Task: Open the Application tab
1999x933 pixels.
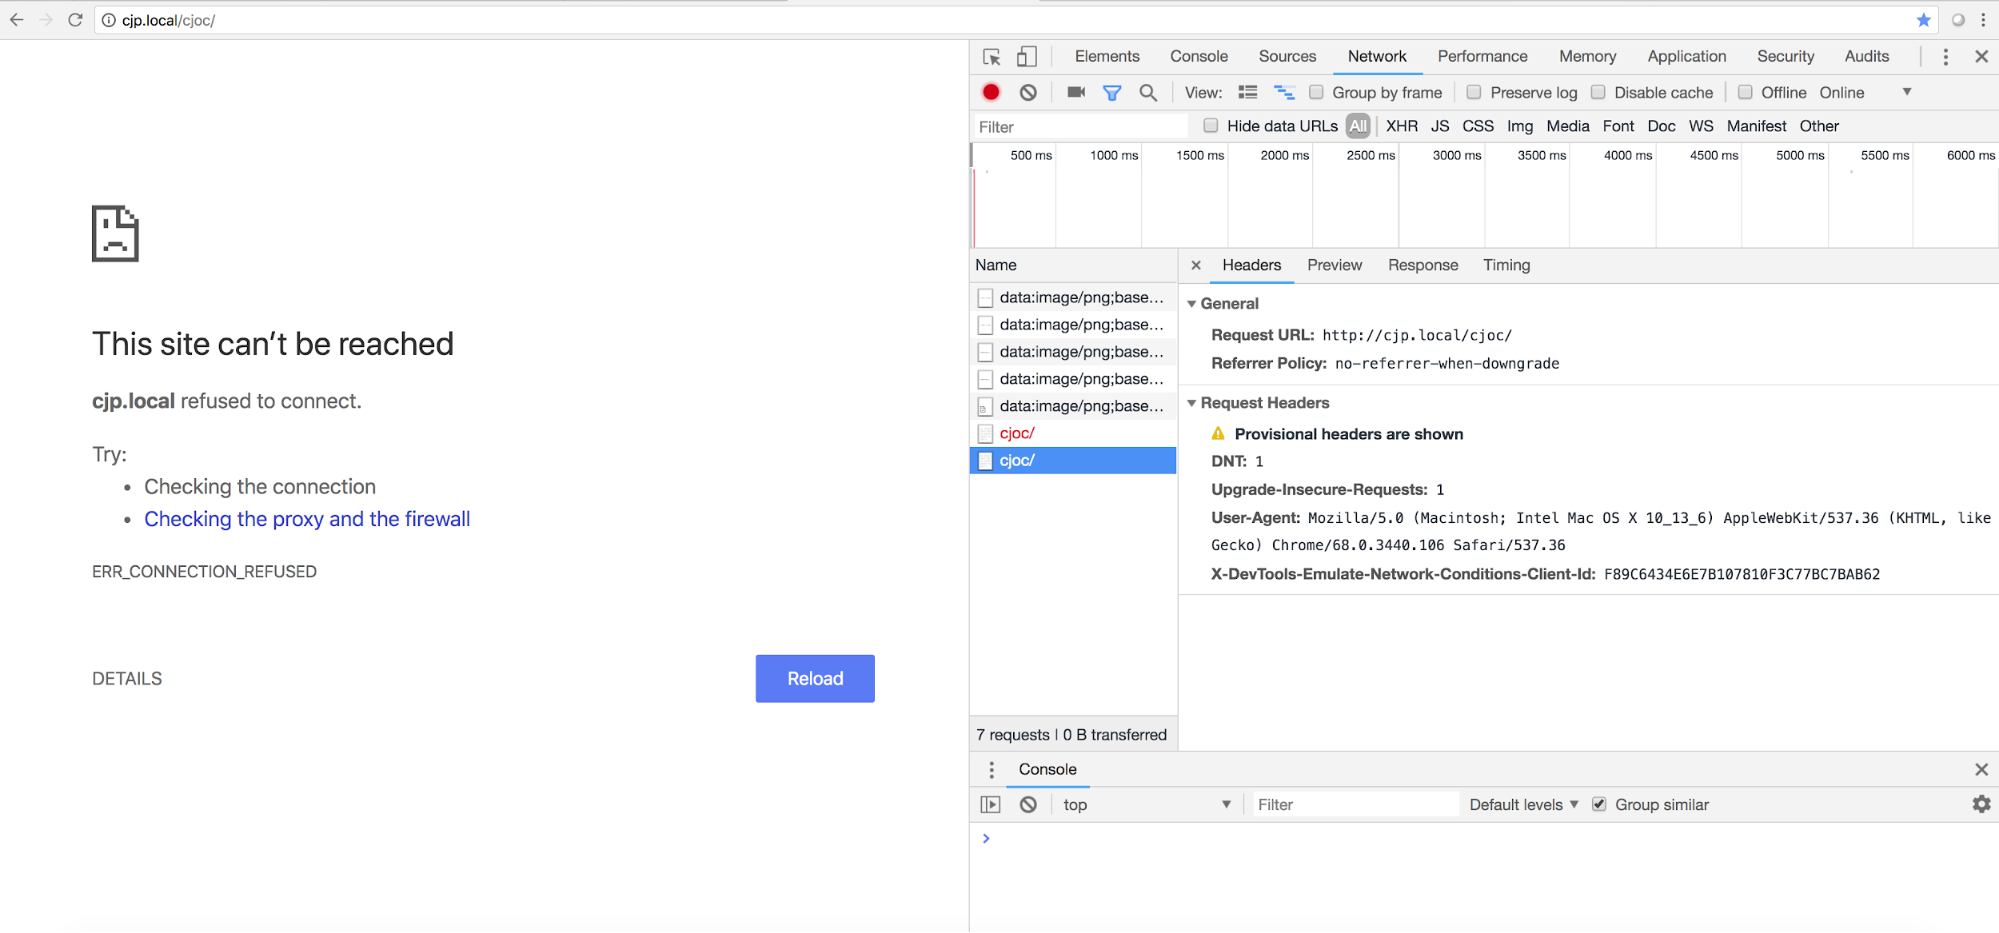Action: point(1687,57)
